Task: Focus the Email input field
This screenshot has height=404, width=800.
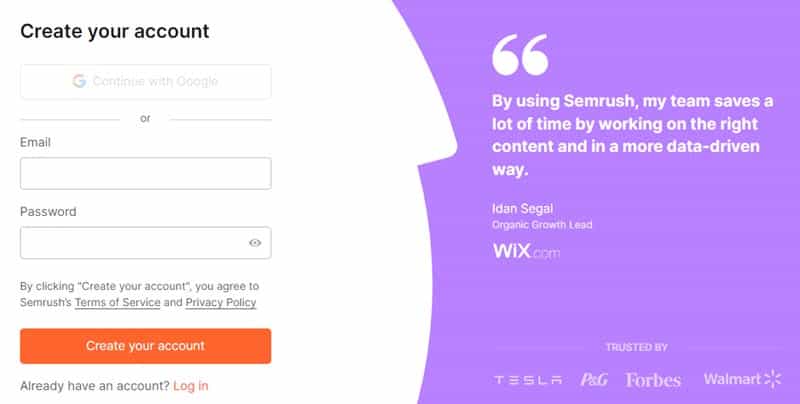Action: coord(145,173)
